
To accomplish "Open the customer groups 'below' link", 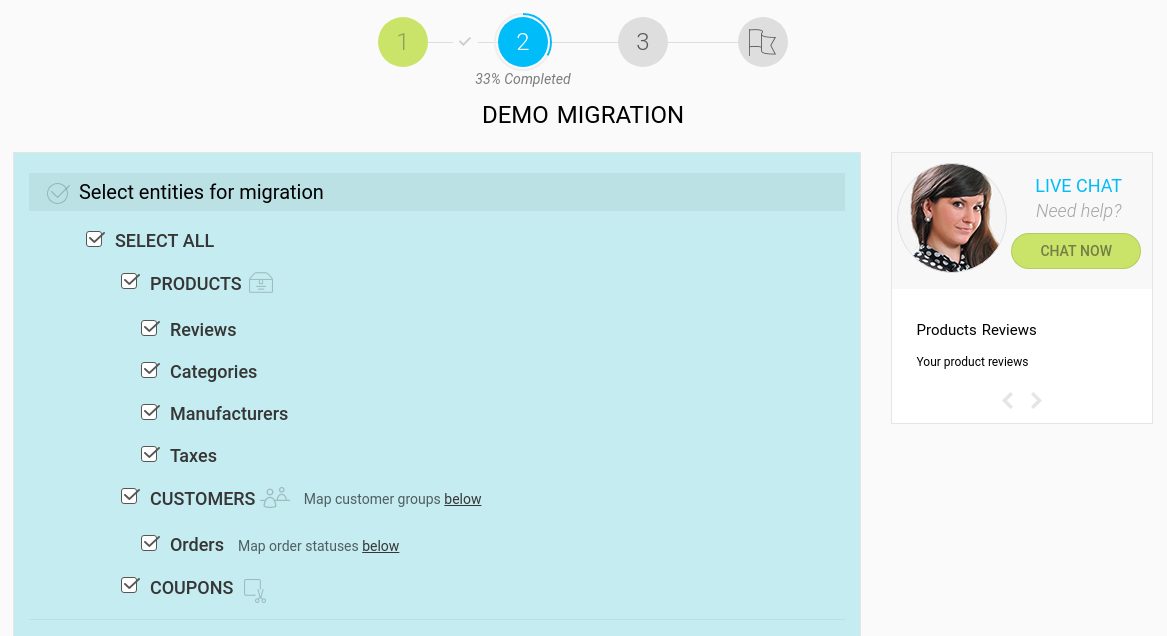I will tap(463, 499).
